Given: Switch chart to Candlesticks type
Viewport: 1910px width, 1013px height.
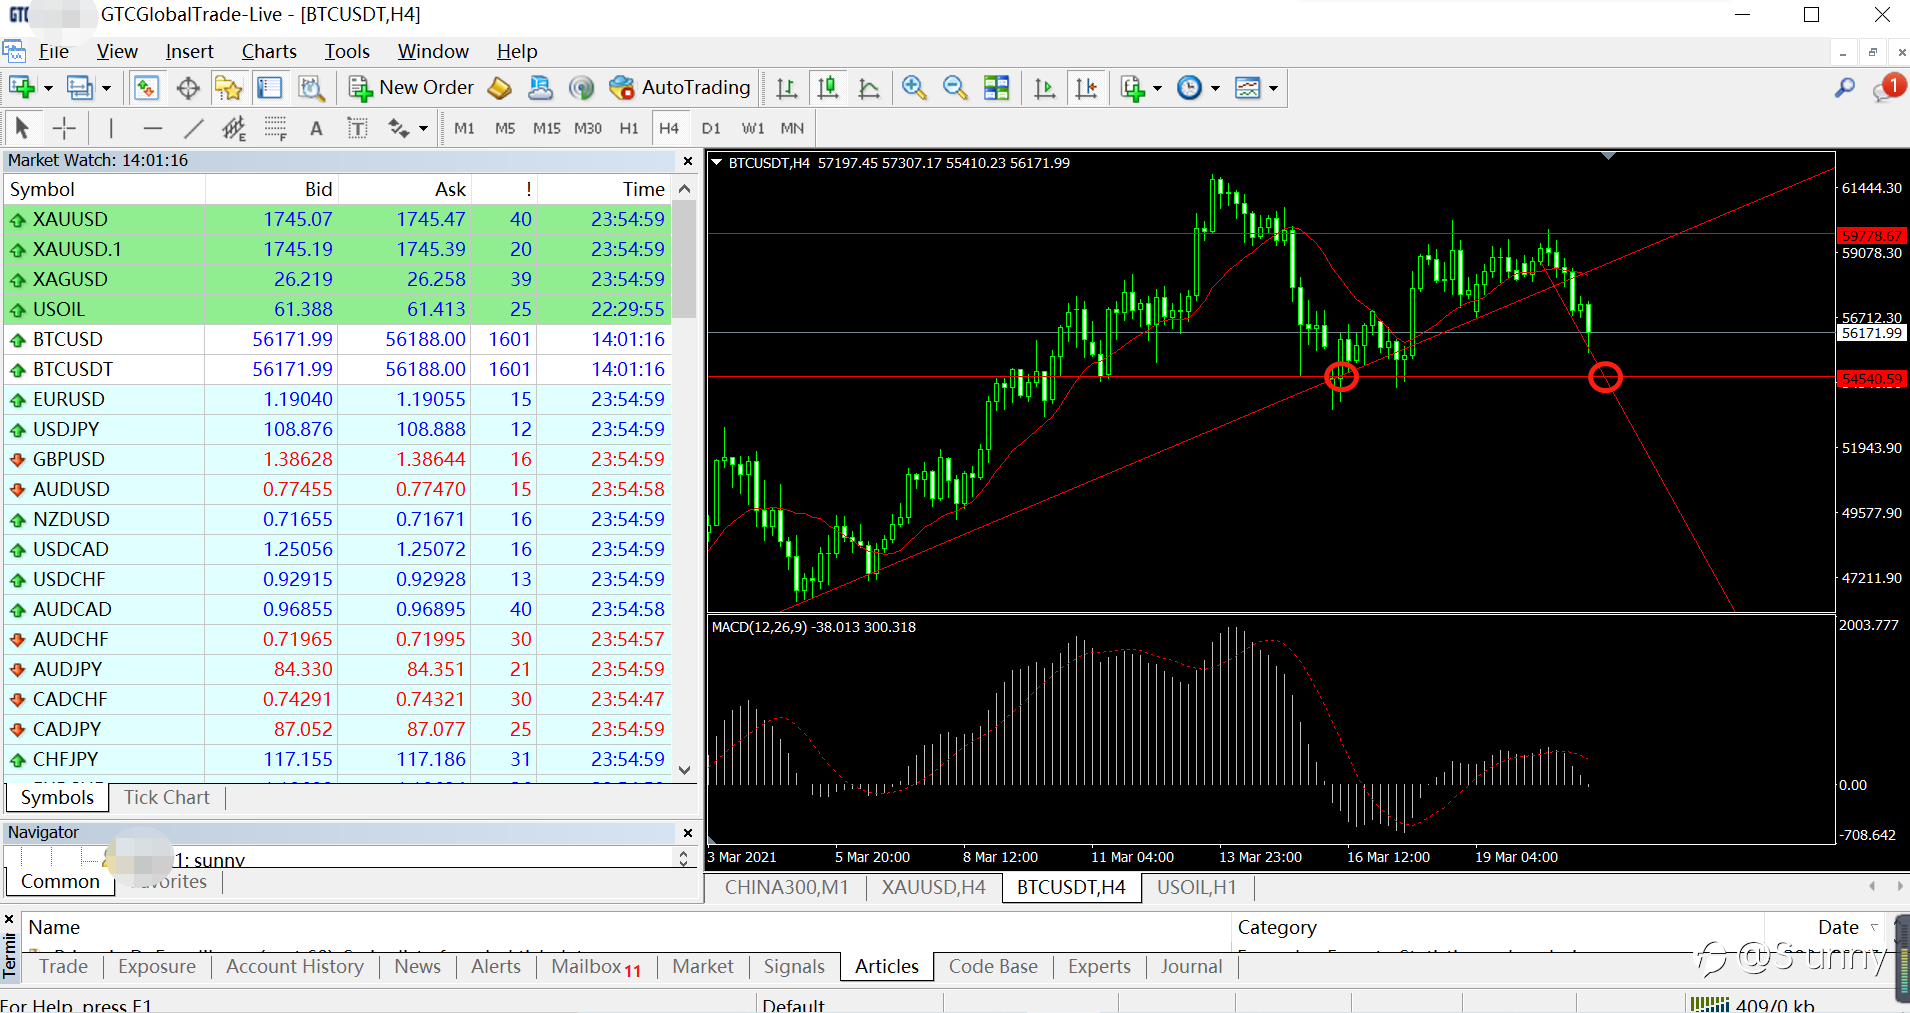Looking at the screenshot, I should 828,88.
